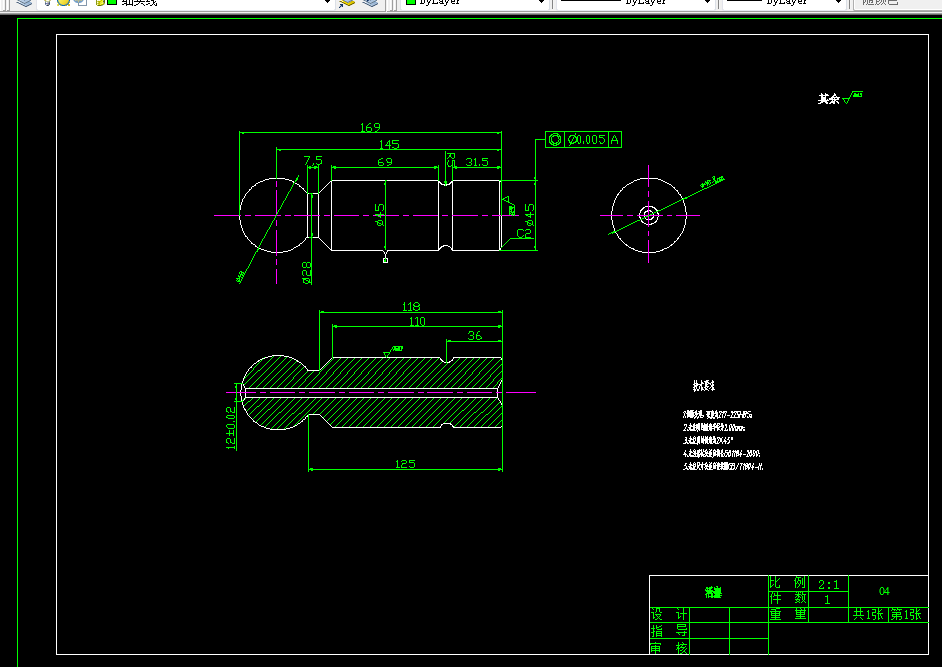Screen dimensions: 942x667
Task: Select the 36 dimension text
Action: [475, 335]
